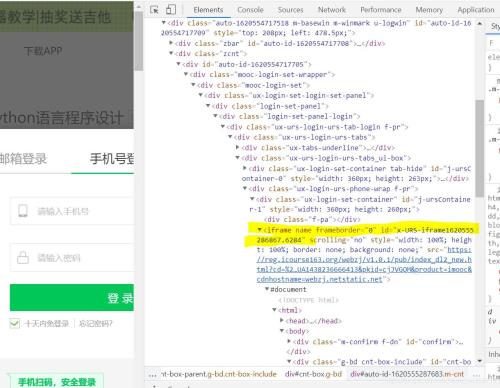The image size is (500, 388).
Task: Expand the ux-tabs-underline div node
Action: 237,147
